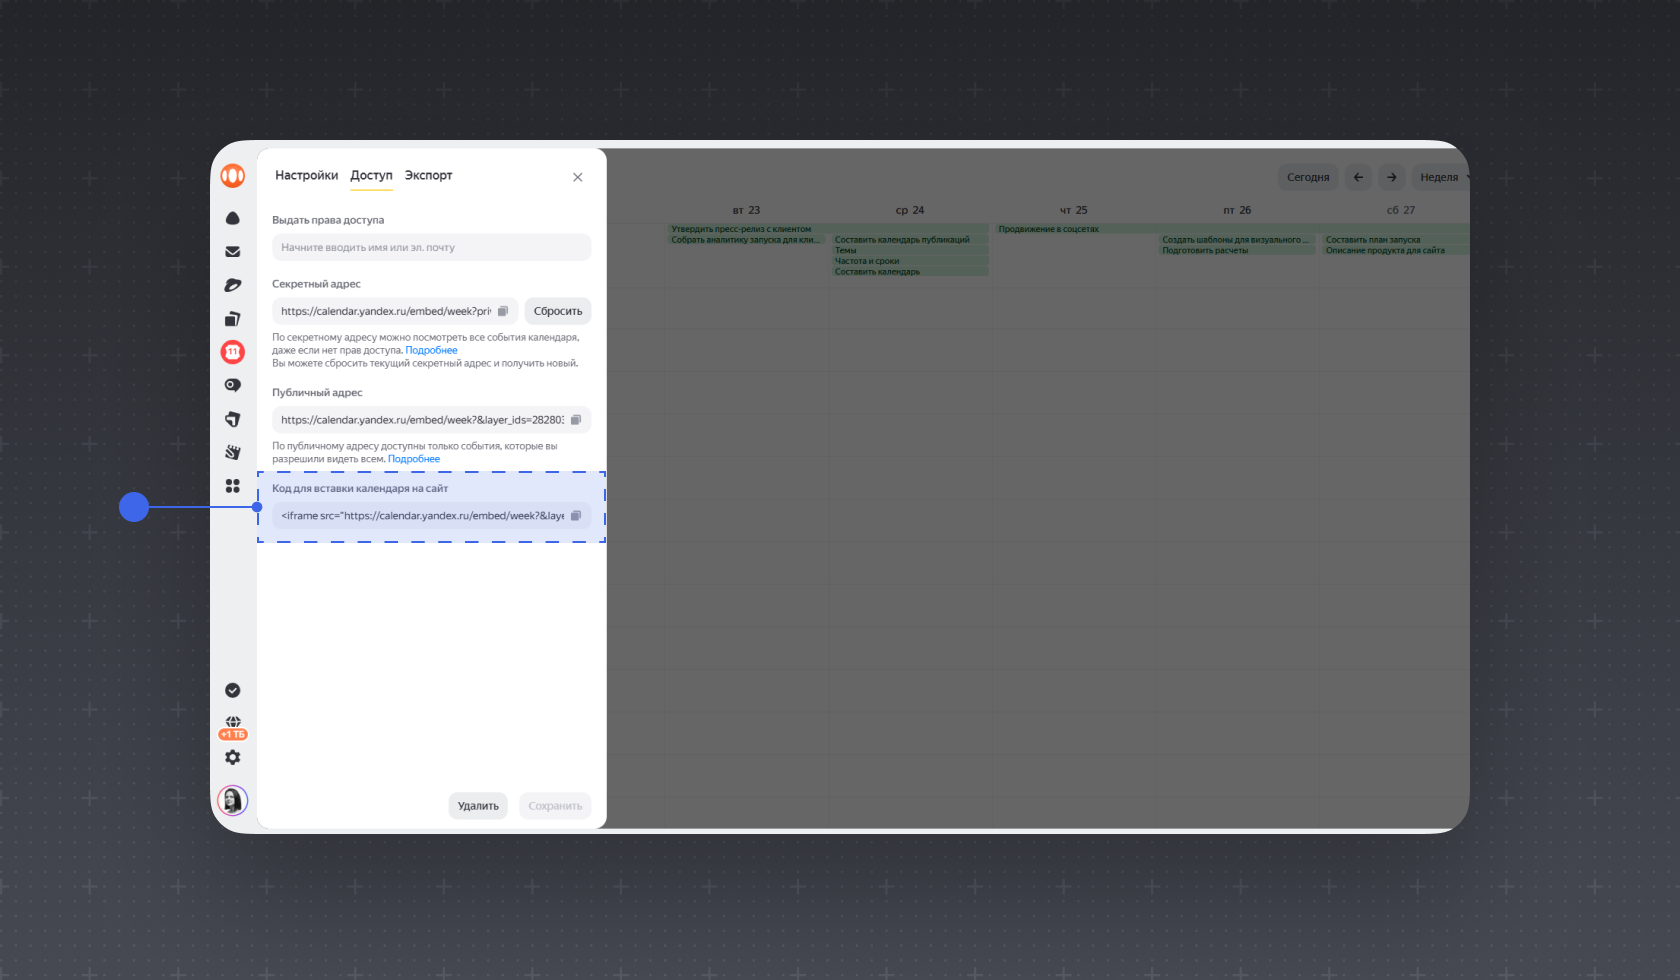Focus the access rights name input field
The height and width of the screenshot is (980, 1680).
pos(432,247)
